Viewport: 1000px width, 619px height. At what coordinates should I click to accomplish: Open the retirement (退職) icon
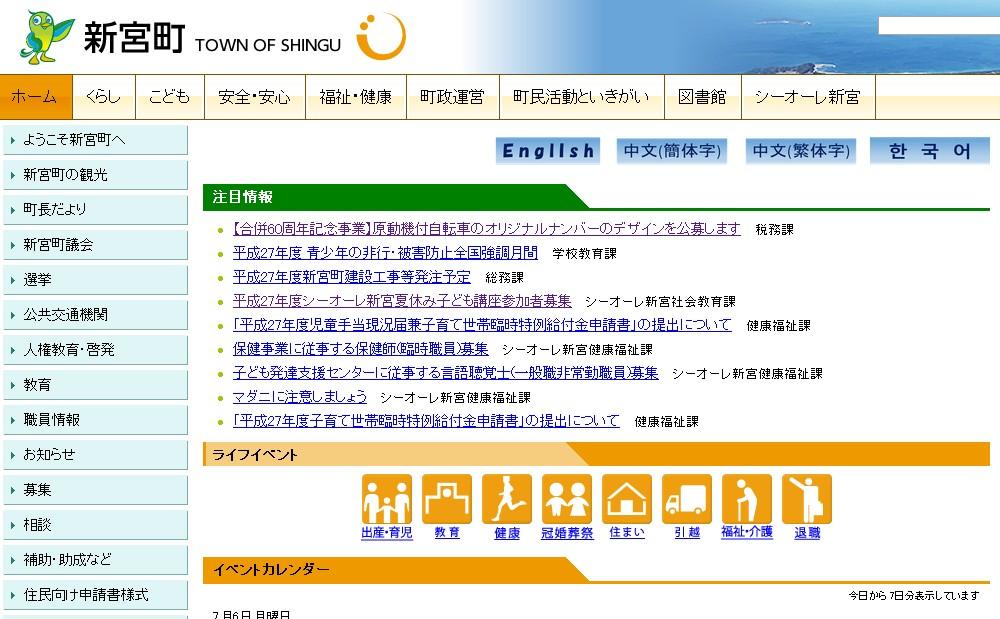807,499
